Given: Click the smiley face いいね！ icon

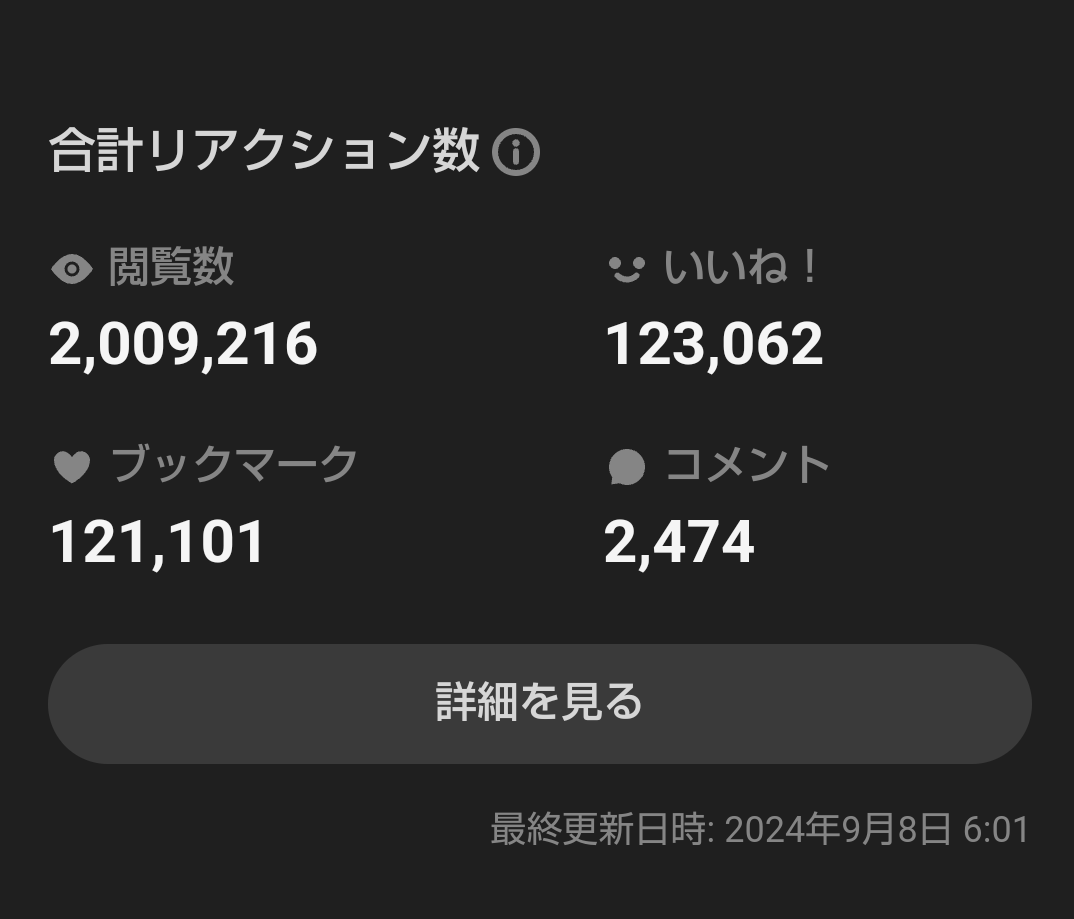Looking at the screenshot, I should tap(626, 269).
